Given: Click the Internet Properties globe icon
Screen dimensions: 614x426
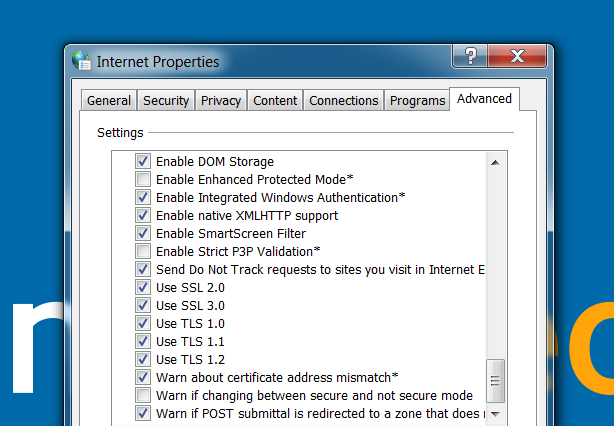Looking at the screenshot, I should tap(81, 61).
